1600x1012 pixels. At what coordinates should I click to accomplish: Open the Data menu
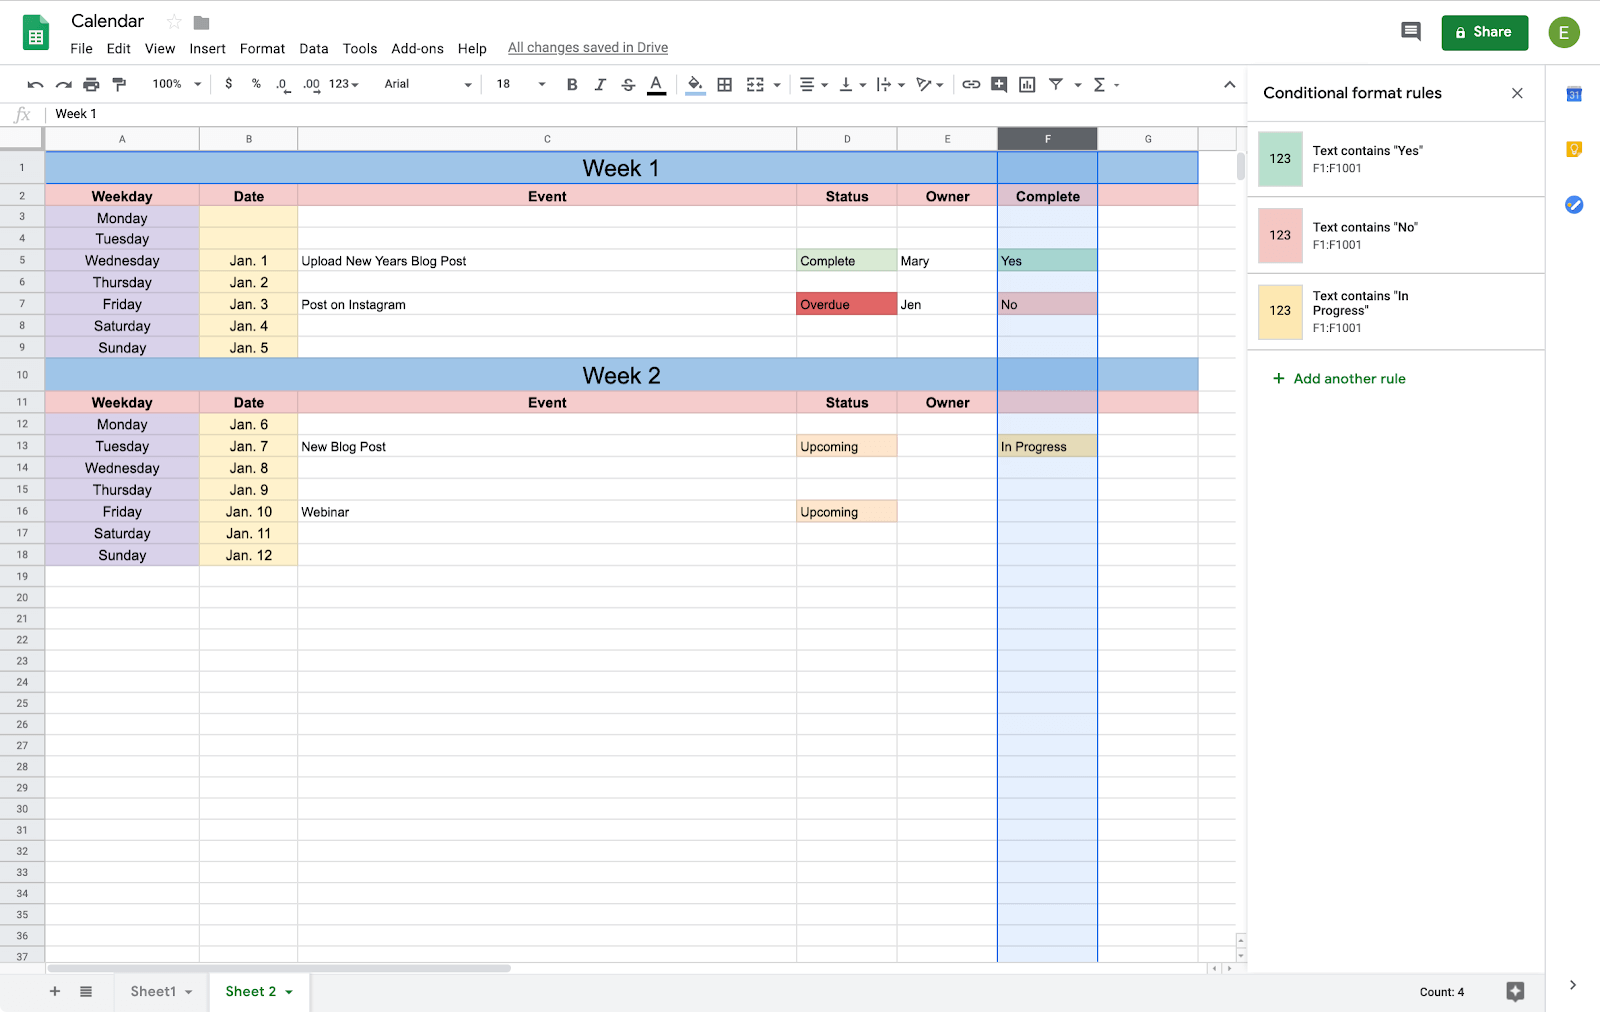pos(313,48)
